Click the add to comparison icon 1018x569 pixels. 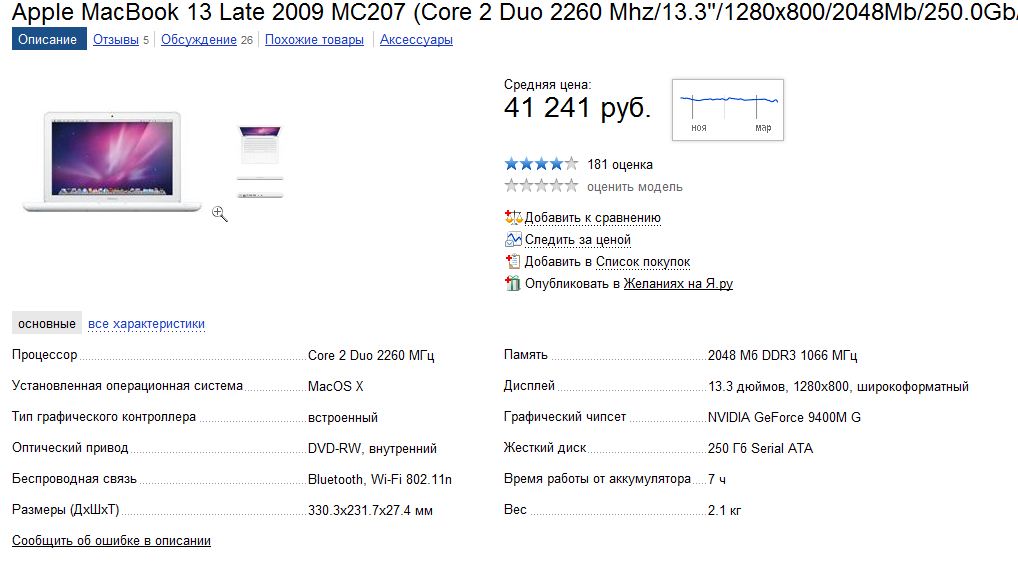(513, 217)
